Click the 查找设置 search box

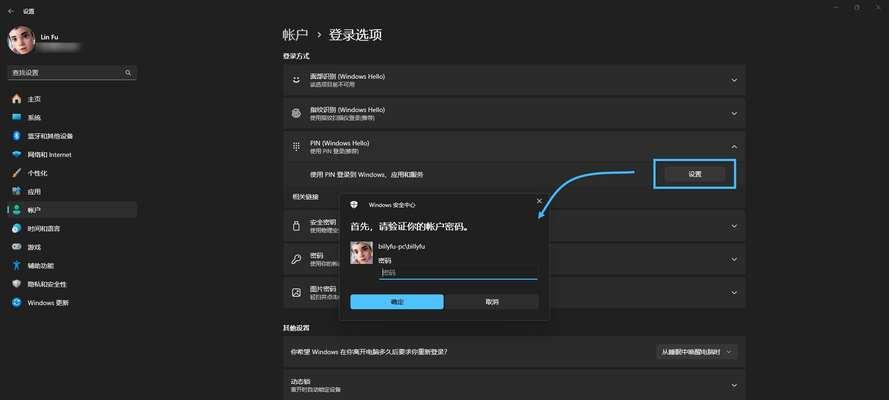(72, 73)
